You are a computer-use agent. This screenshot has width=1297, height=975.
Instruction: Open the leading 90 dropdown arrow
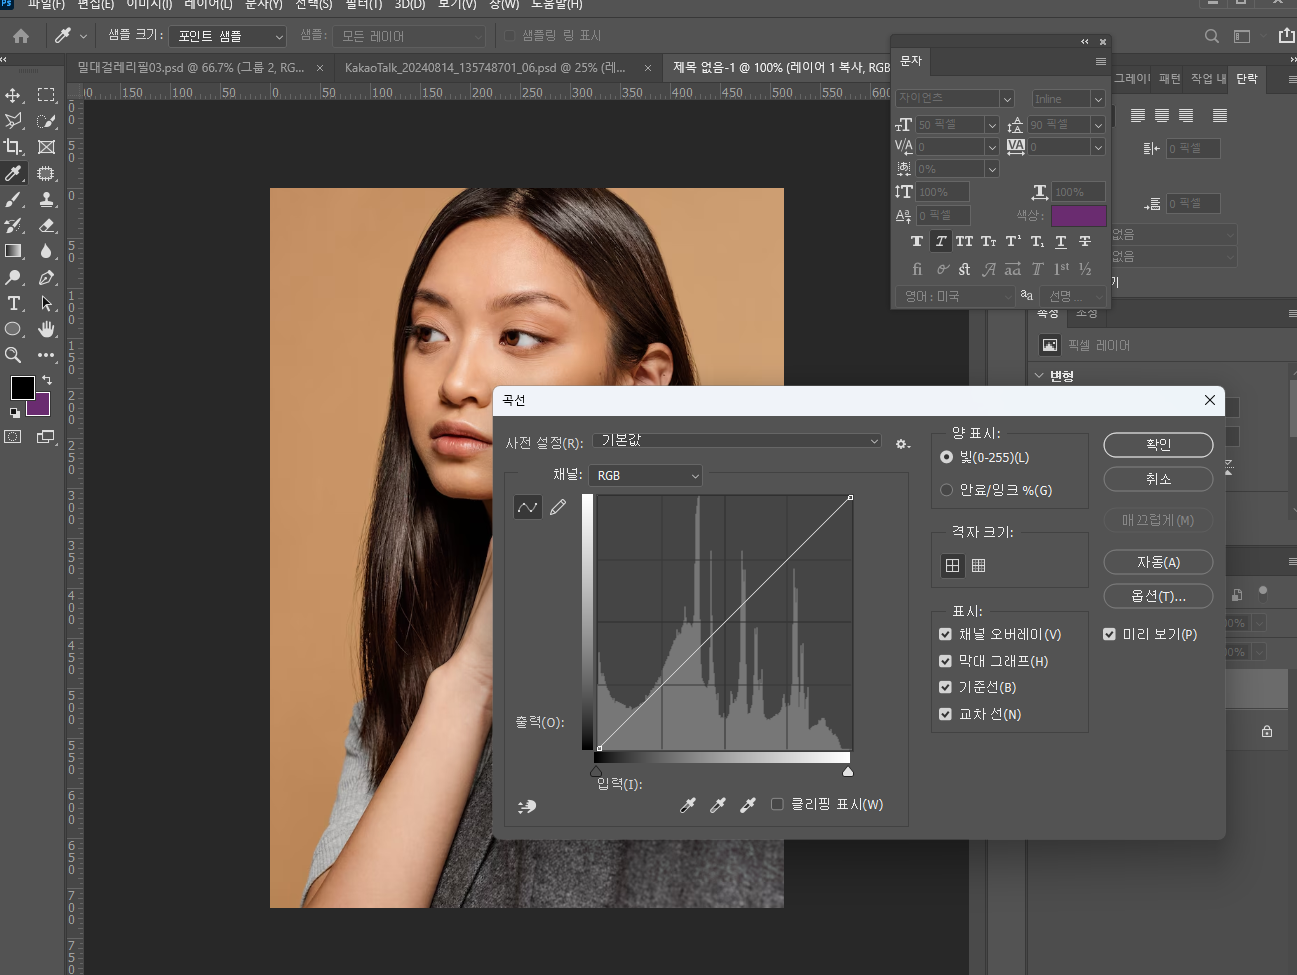coord(1098,125)
